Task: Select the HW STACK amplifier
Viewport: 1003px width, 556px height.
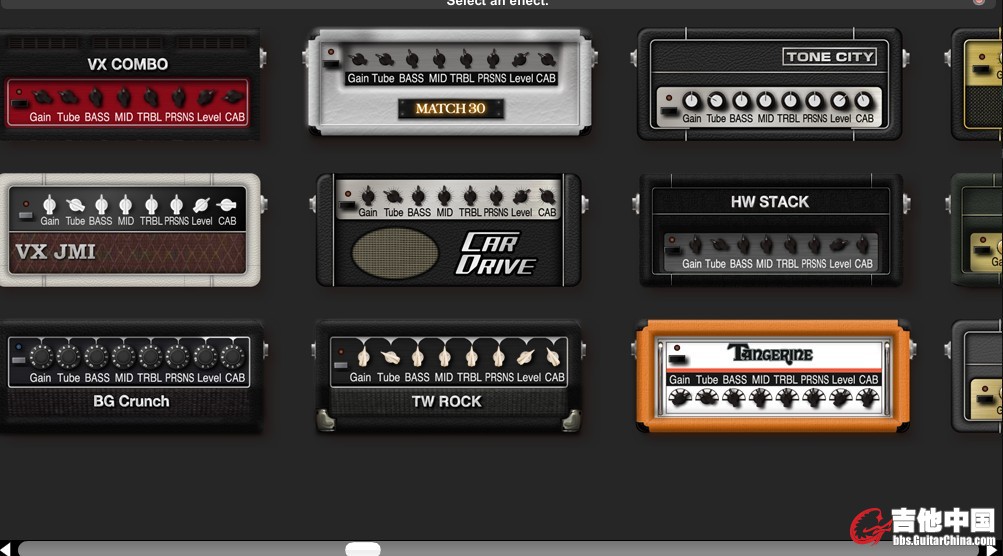Action: (x=771, y=230)
